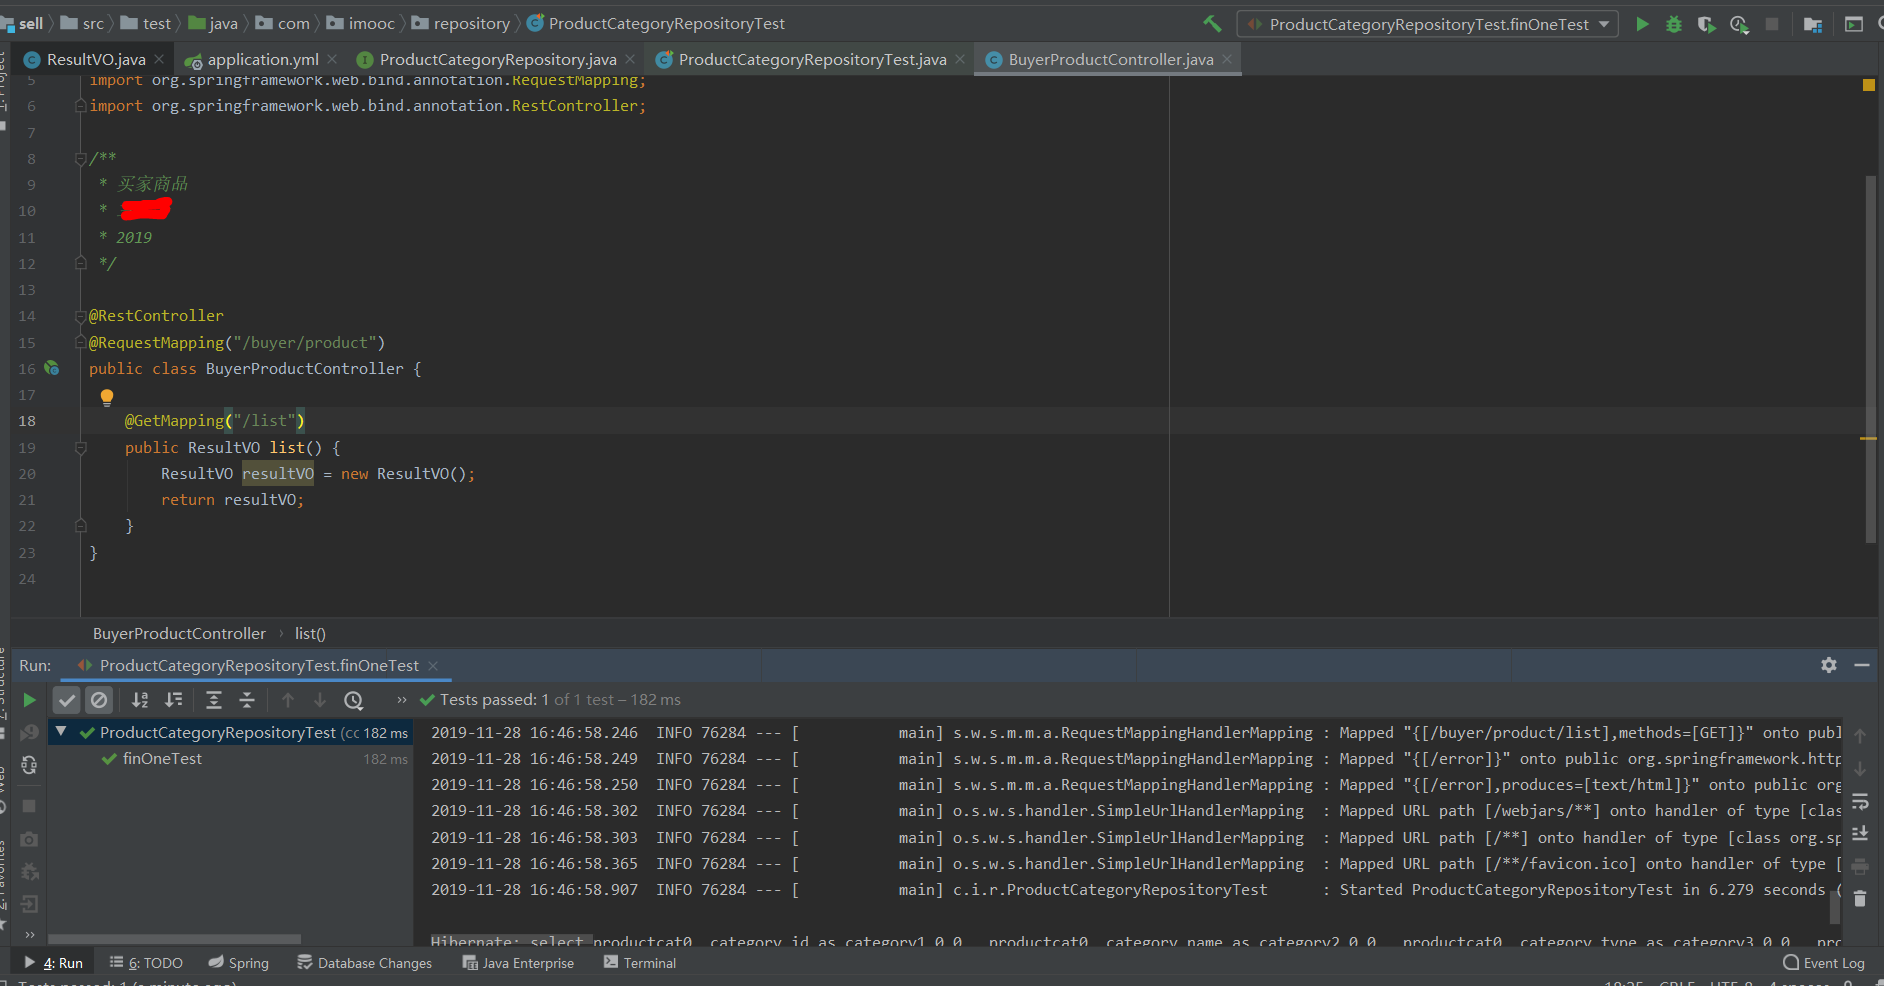The width and height of the screenshot is (1884, 986).
Task: Click the Build project hammer icon
Action: [x=1212, y=24]
